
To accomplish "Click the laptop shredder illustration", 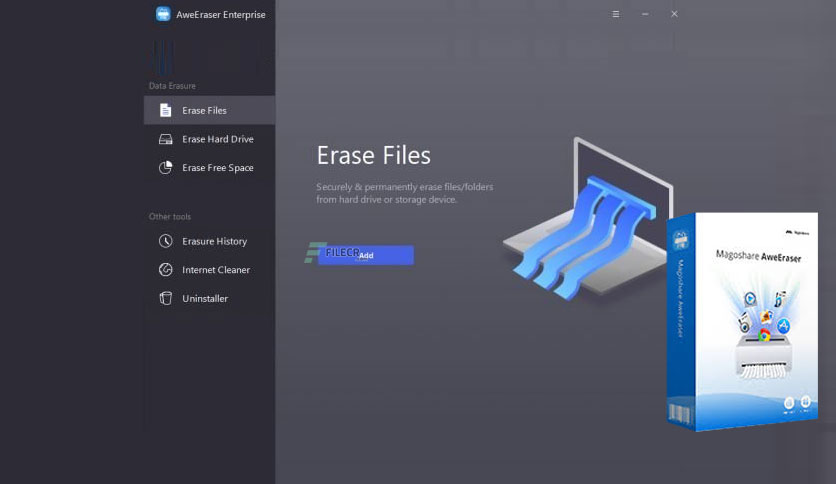I will (x=588, y=219).
